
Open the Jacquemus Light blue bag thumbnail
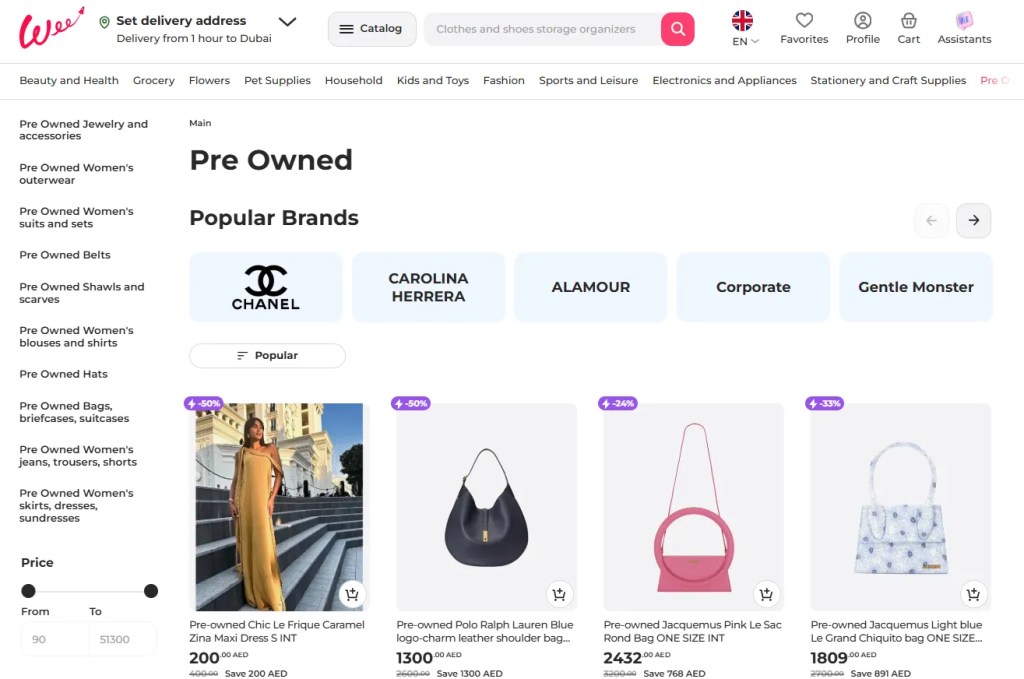pyautogui.click(x=900, y=507)
